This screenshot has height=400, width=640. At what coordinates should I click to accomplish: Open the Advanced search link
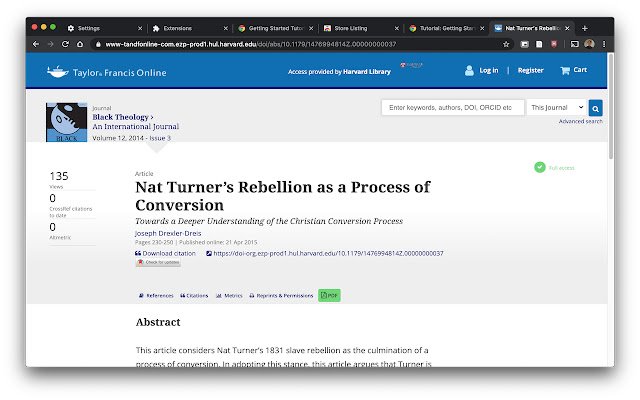point(580,121)
